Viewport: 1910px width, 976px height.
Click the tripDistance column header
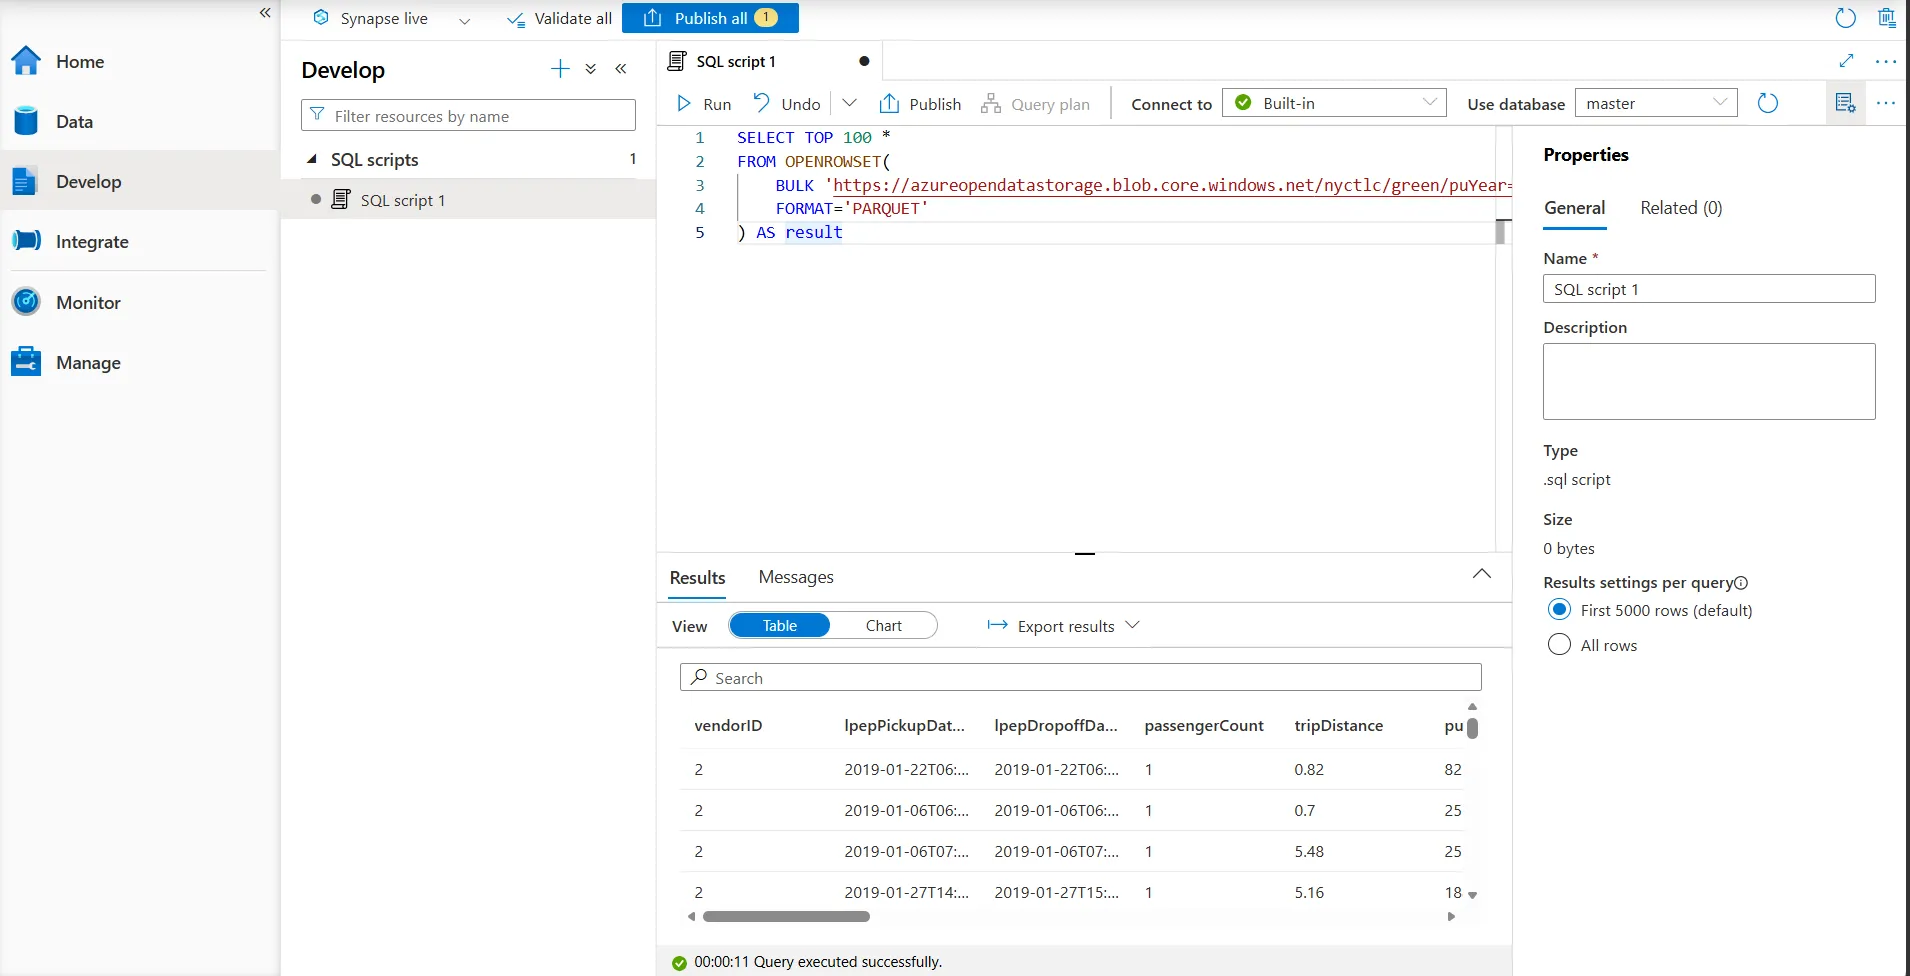tap(1338, 725)
